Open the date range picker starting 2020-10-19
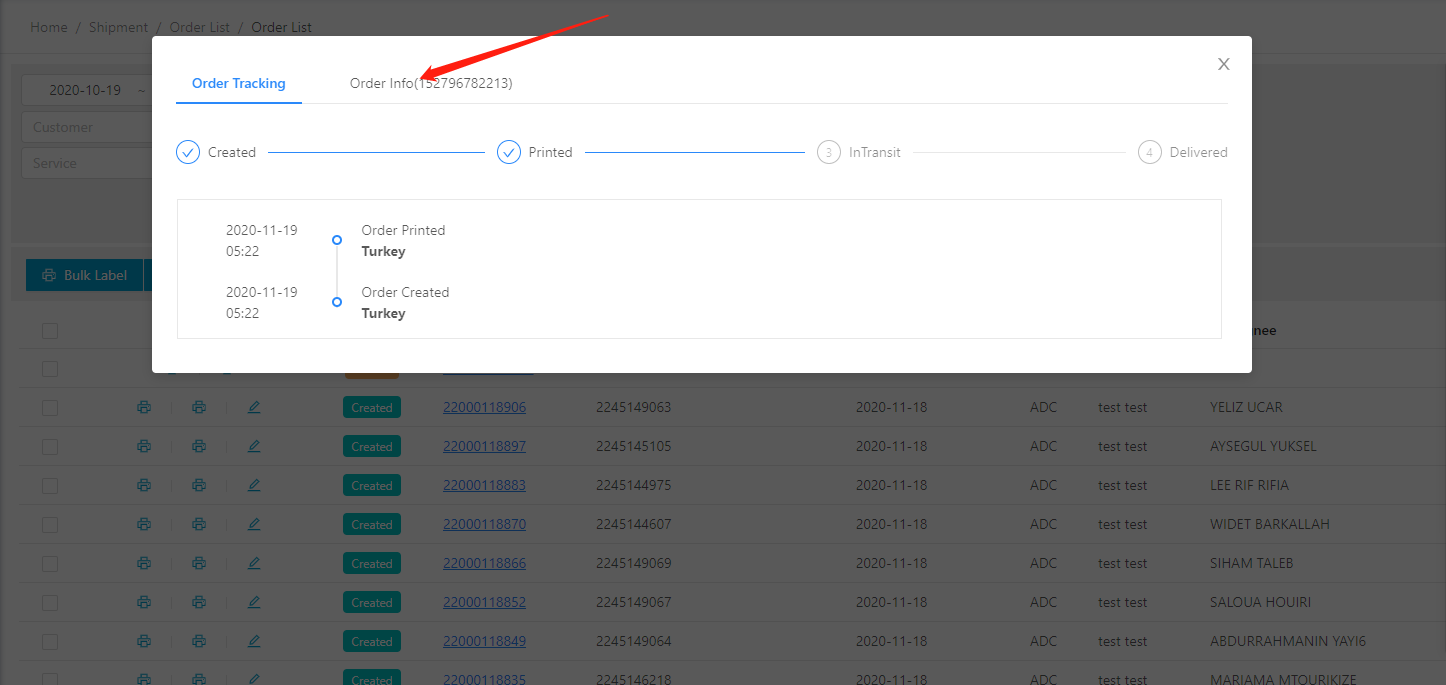Viewport: 1446px width, 685px height. 87,90
